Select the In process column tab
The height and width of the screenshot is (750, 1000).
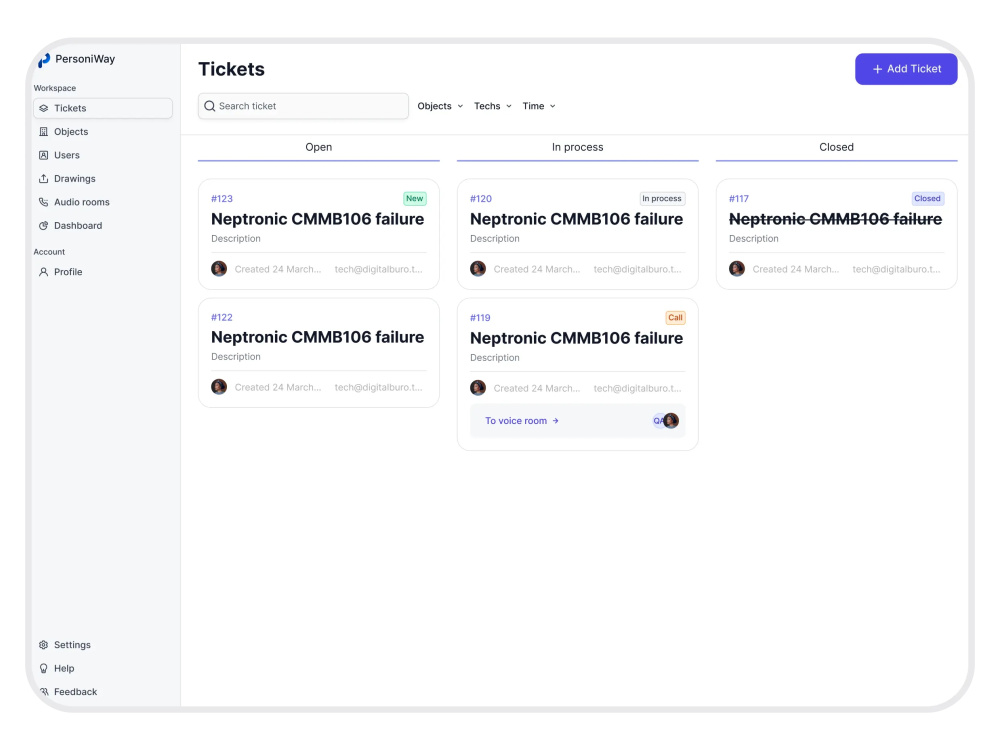pos(577,147)
